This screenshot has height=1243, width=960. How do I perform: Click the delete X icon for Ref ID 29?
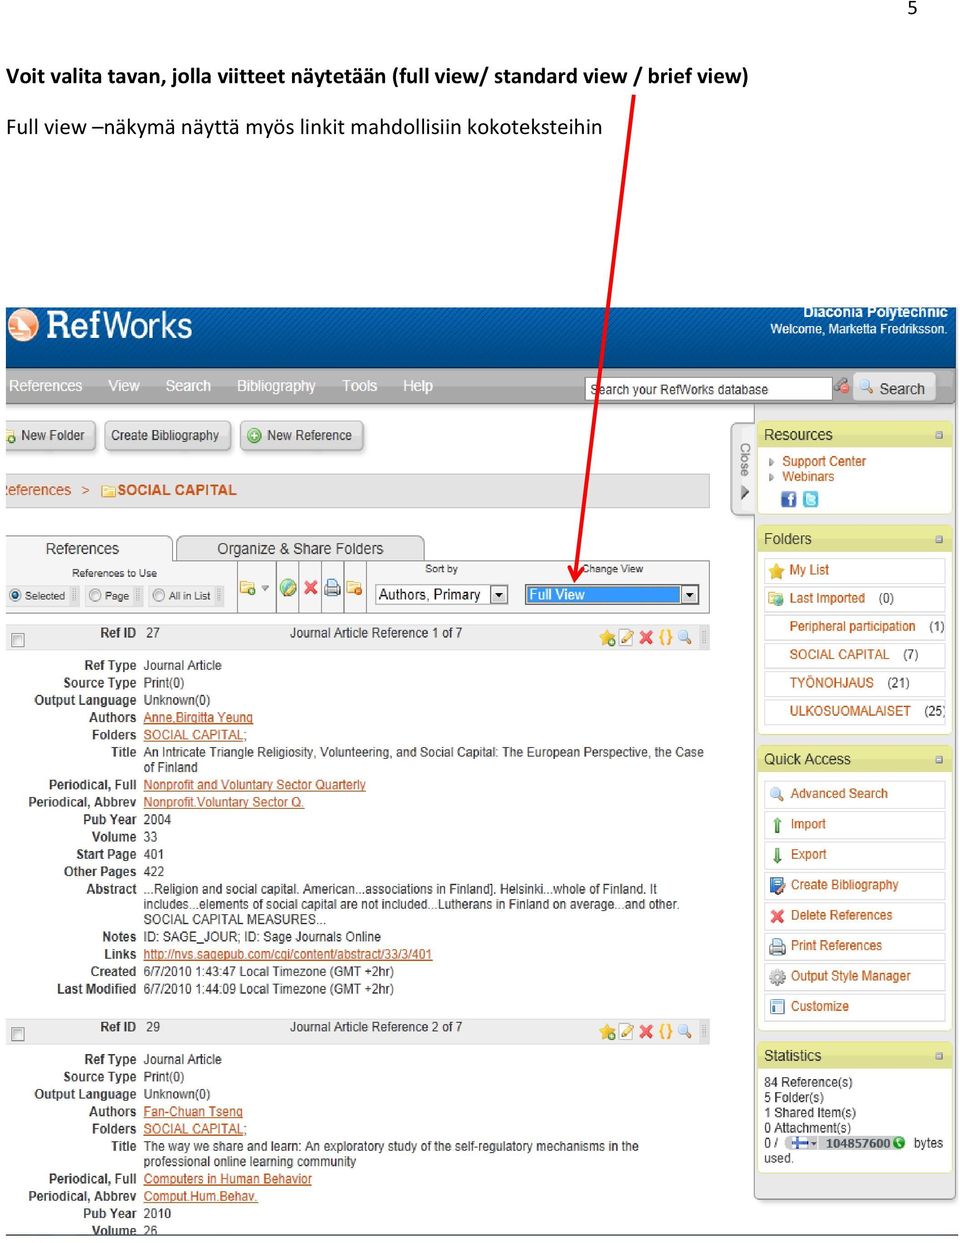646,1032
